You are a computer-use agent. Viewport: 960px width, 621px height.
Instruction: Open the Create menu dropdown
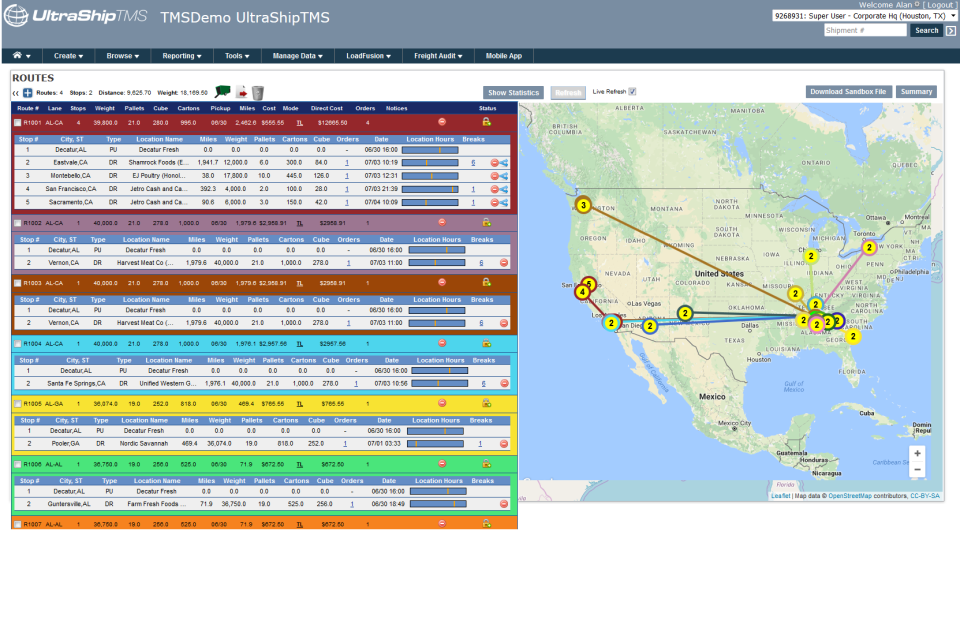coord(68,56)
